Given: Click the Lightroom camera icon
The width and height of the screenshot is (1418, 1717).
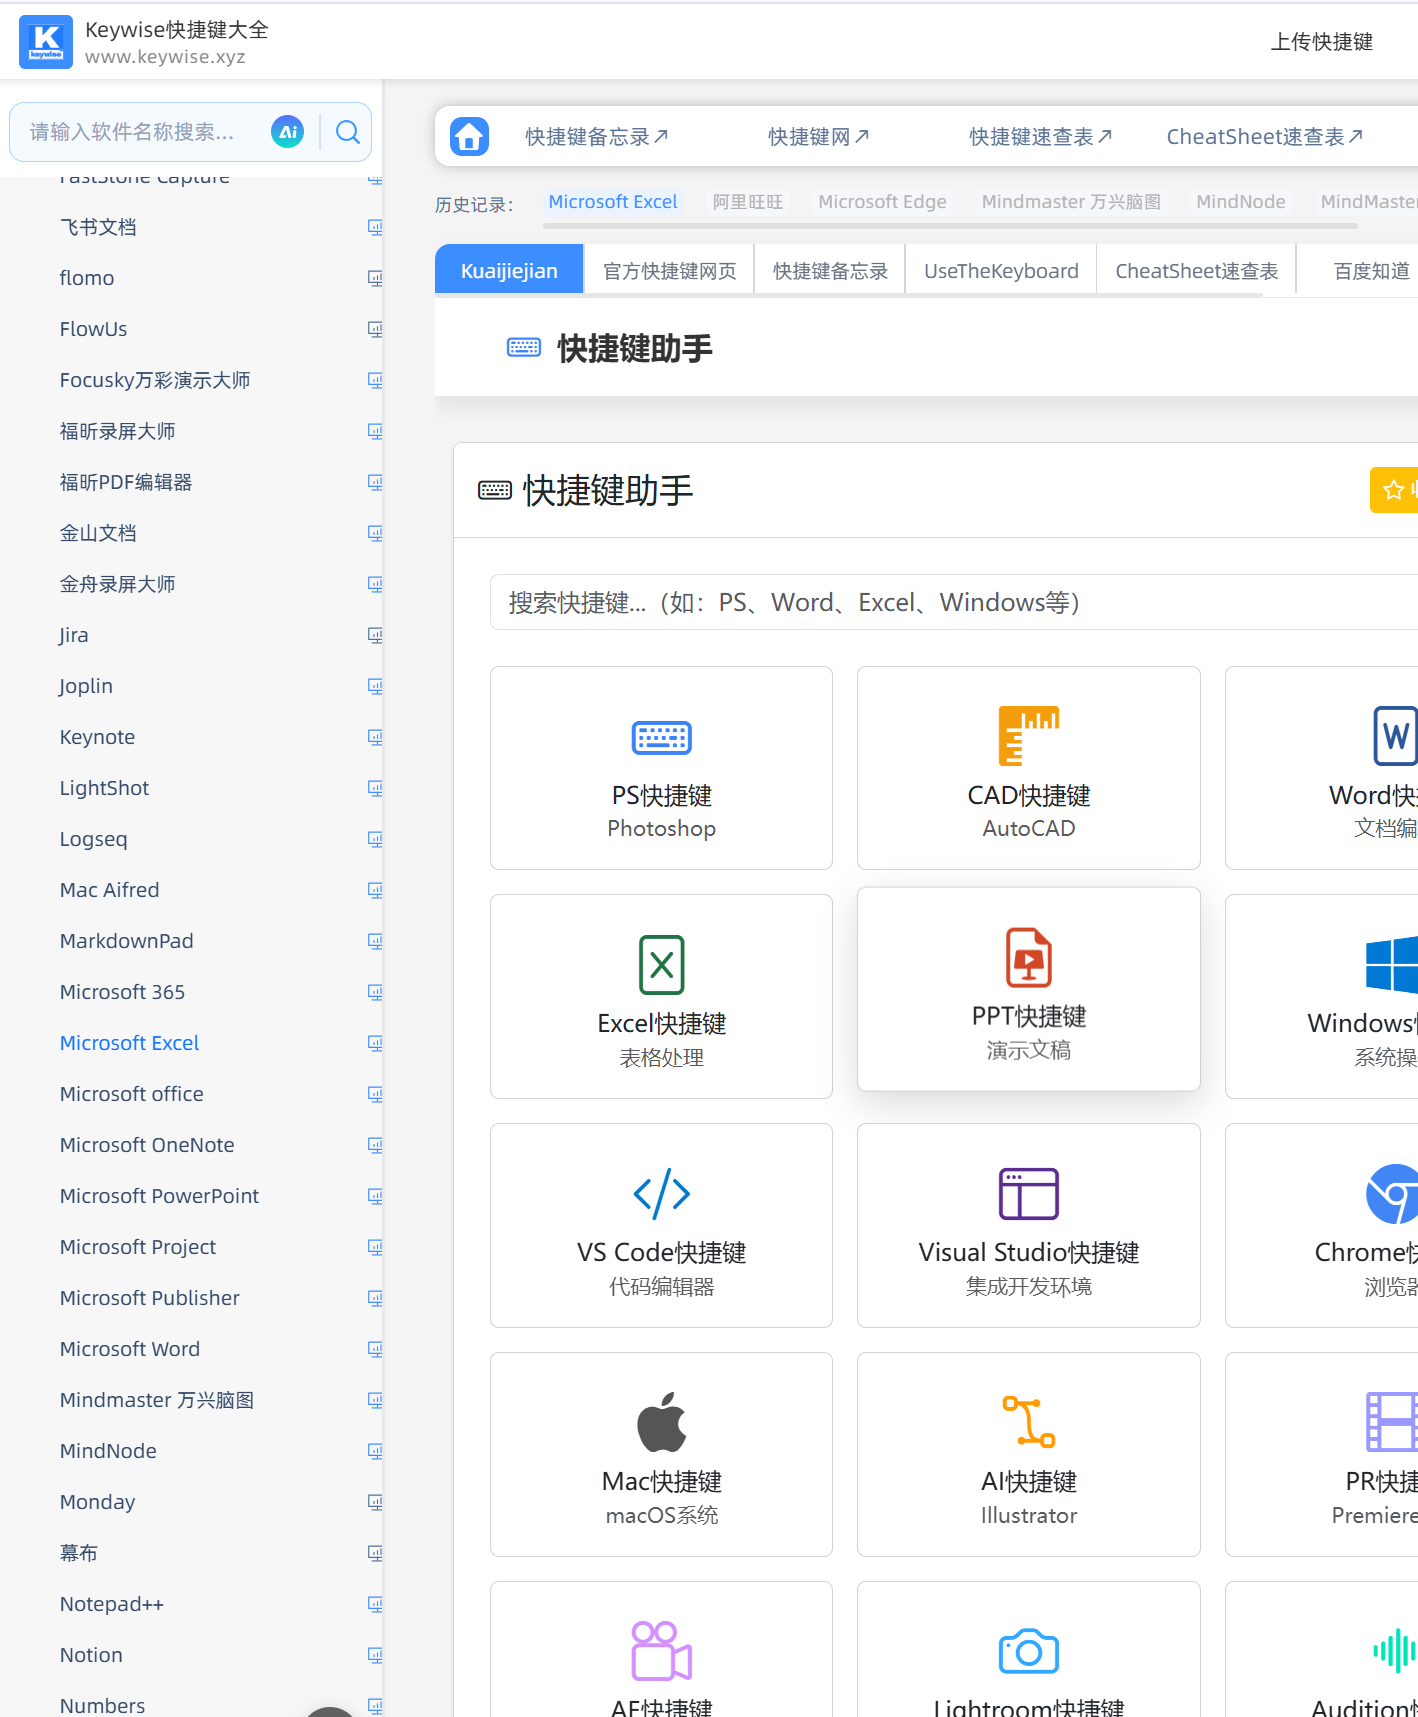Looking at the screenshot, I should tap(1029, 1651).
